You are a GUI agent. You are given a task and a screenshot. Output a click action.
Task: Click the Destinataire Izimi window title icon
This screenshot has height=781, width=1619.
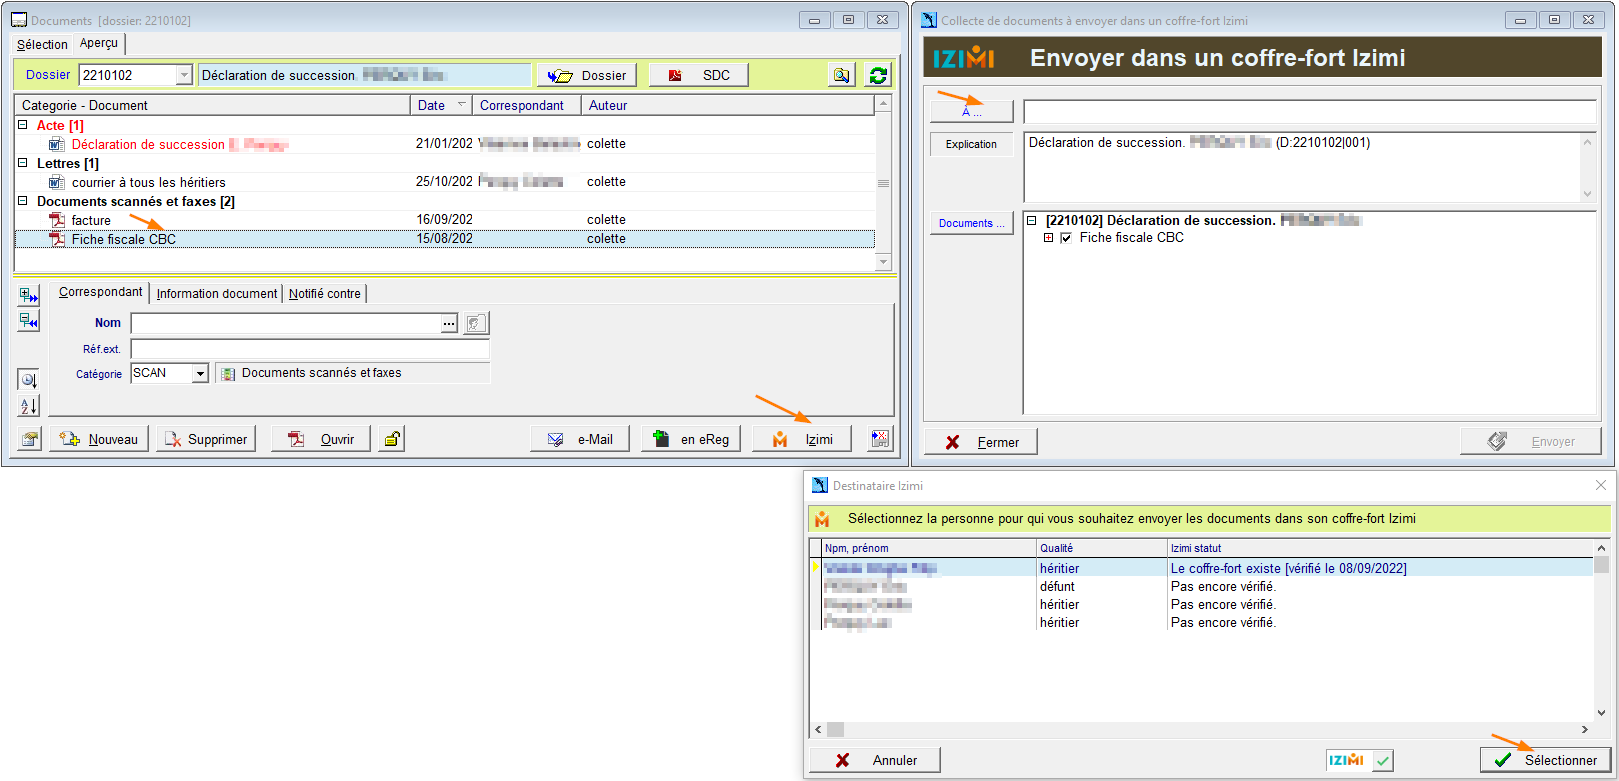[820, 485]
